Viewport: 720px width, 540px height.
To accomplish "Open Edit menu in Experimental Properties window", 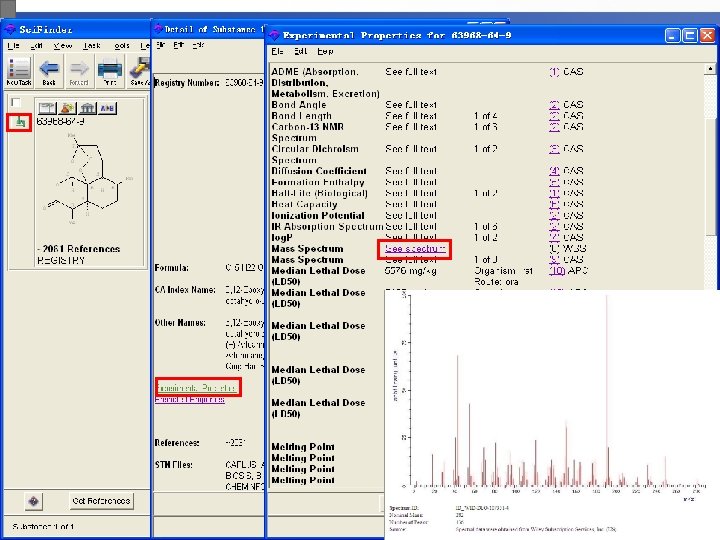I will click(x=301, y=51).
